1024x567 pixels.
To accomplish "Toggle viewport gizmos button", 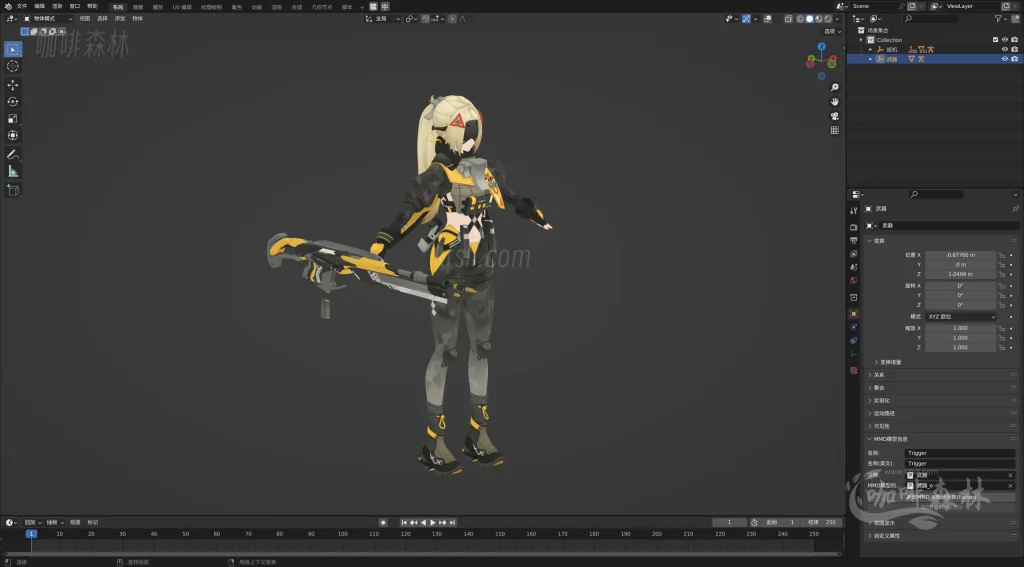I will tap(746, 19).
